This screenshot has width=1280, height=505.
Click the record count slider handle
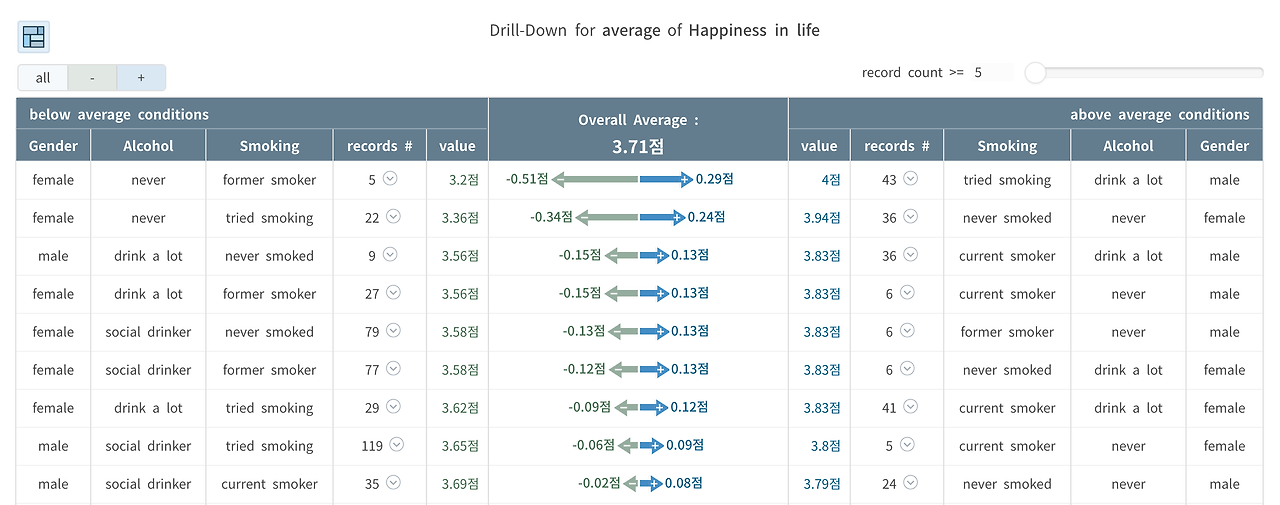pyautogui.click(x=1036, y=72)
